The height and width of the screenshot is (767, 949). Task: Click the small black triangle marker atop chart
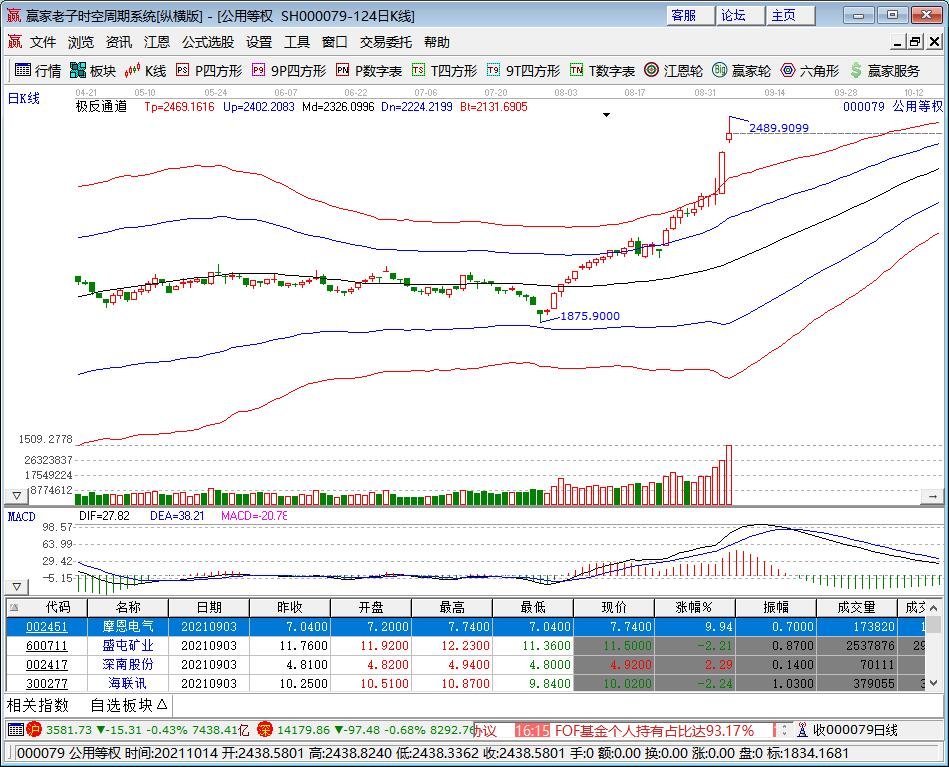click(606, 115)
